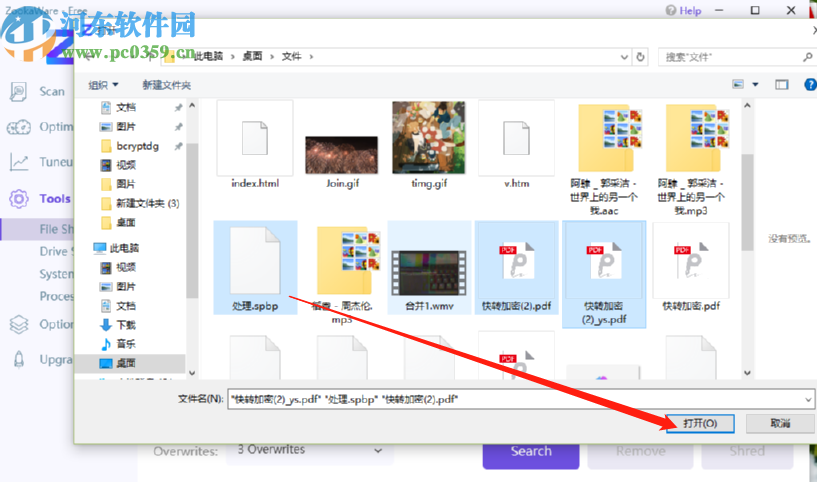The image size is (817, 482).
Task: Select 快转加密(2)_ys.pdf file icon
Action: pyautogui.click(x=604, y=261)
